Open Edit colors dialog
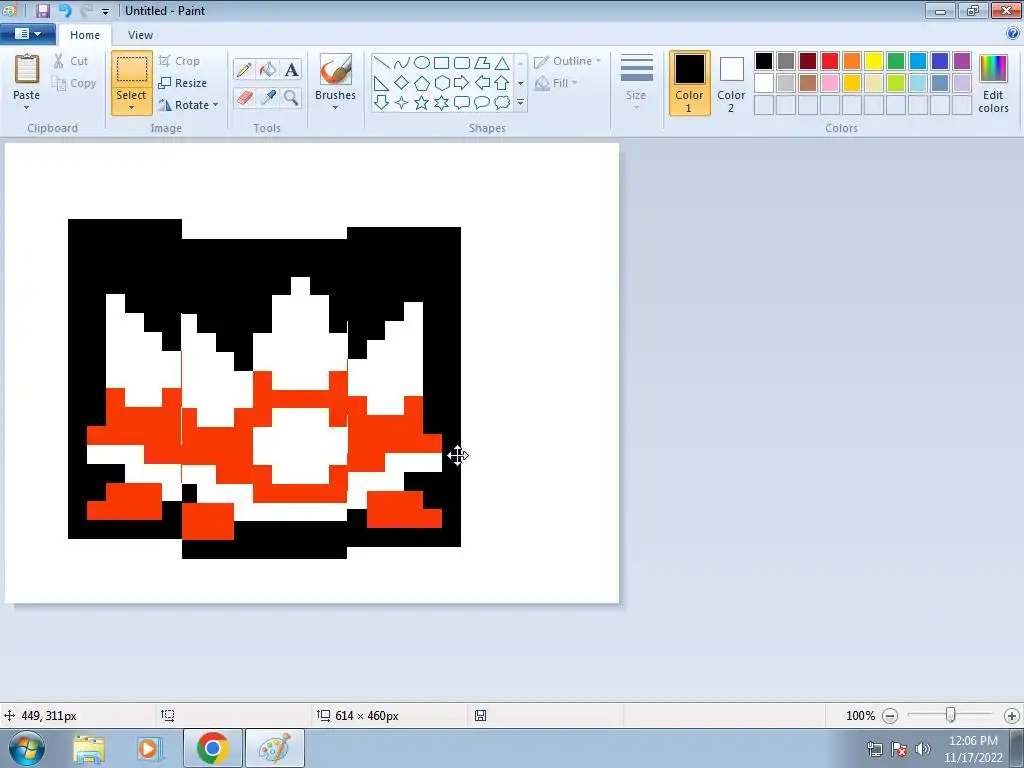The height and width of the screenshot is (768, 1024). 993,84
